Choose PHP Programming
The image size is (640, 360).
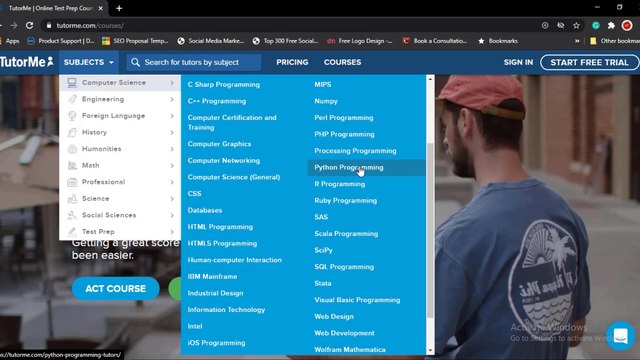344,134
